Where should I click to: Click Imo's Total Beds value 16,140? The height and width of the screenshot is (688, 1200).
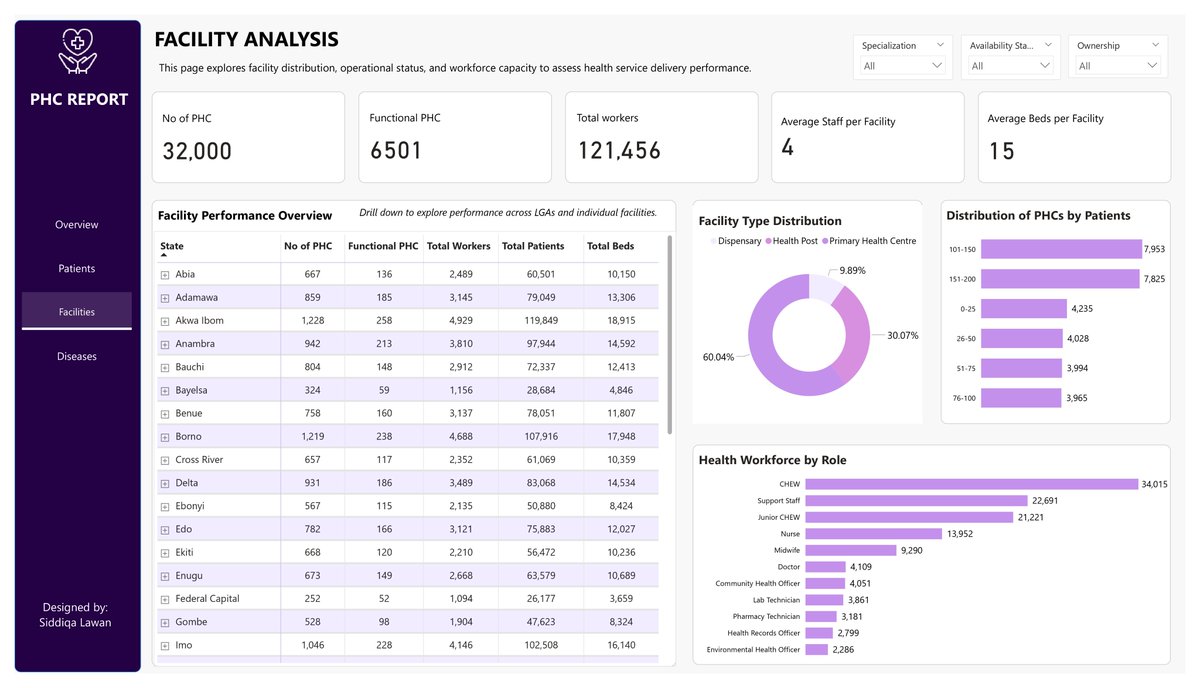coord(621,645)
